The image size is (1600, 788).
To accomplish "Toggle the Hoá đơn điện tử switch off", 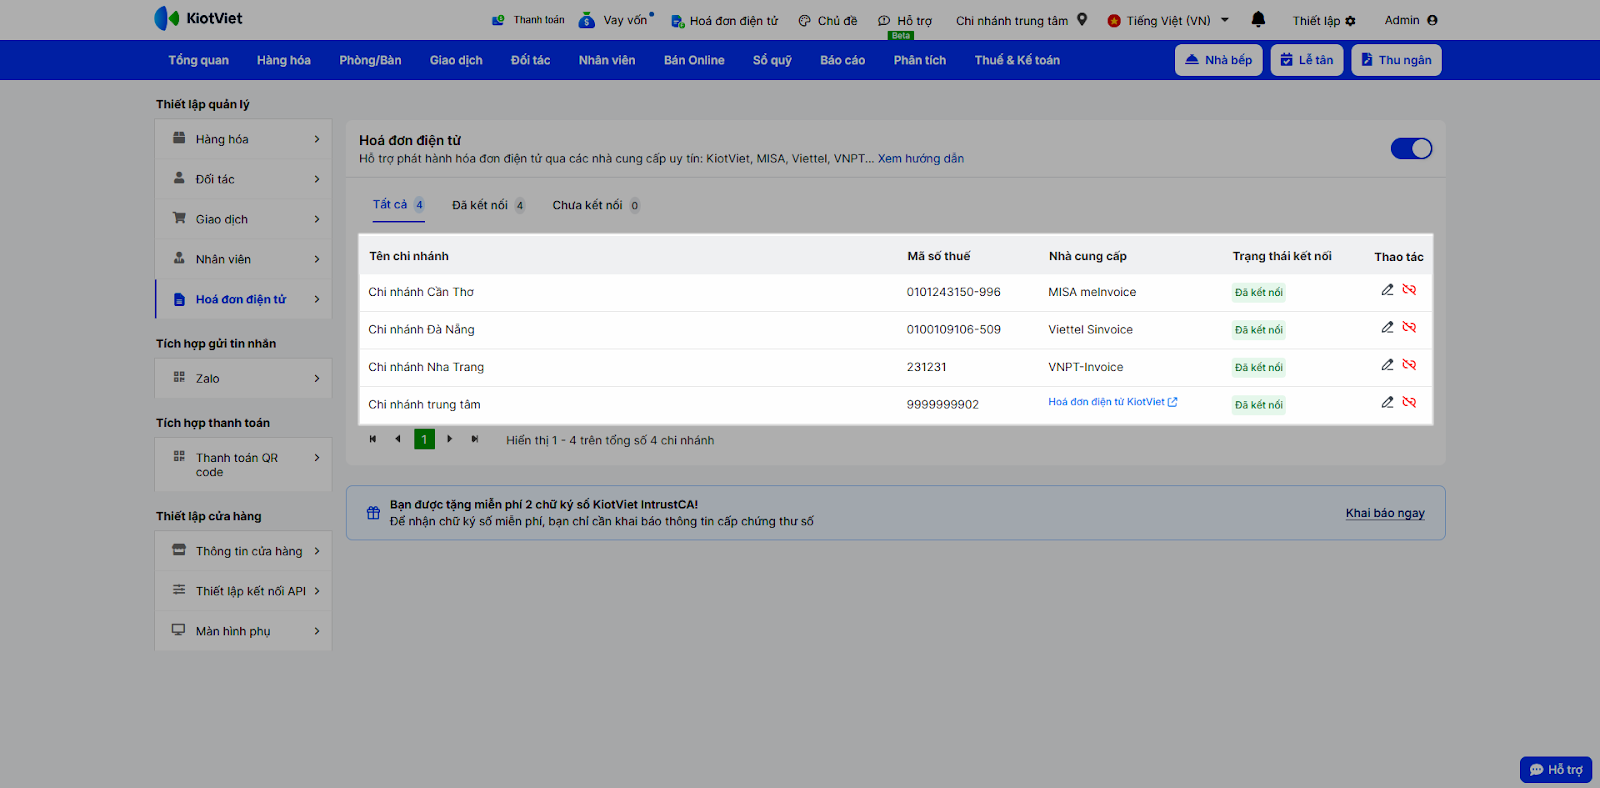I will click(x=1411, y=149).
